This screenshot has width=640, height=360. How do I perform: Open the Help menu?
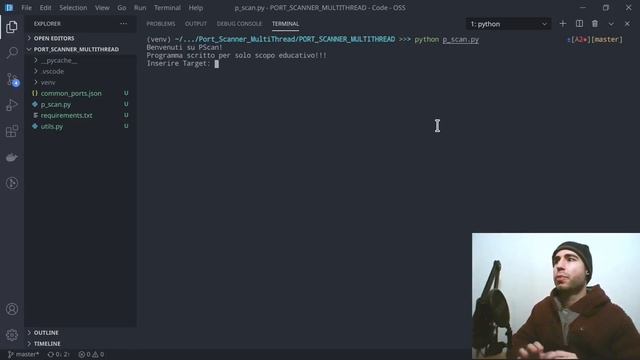point(196,8)
